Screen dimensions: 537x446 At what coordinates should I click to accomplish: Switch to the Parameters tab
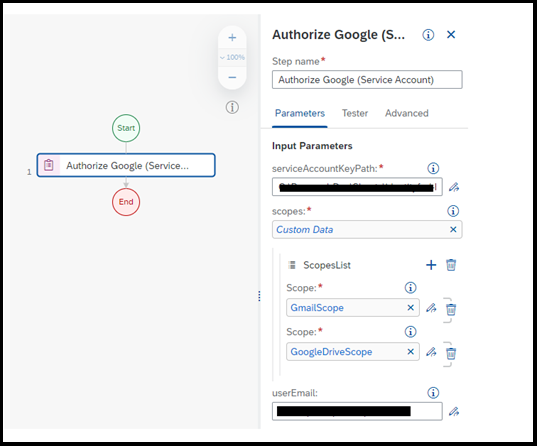(x=300, y=113)
